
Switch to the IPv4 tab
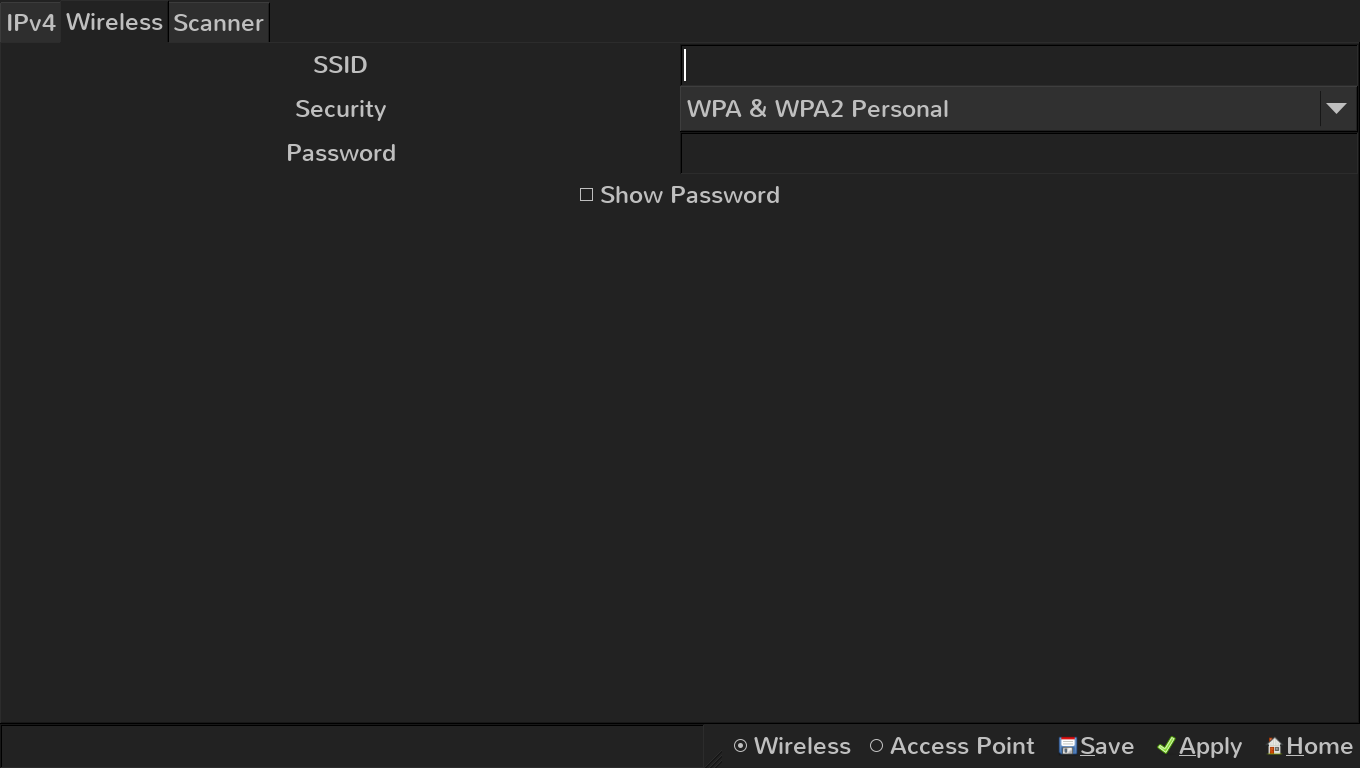tap(31, 23)
